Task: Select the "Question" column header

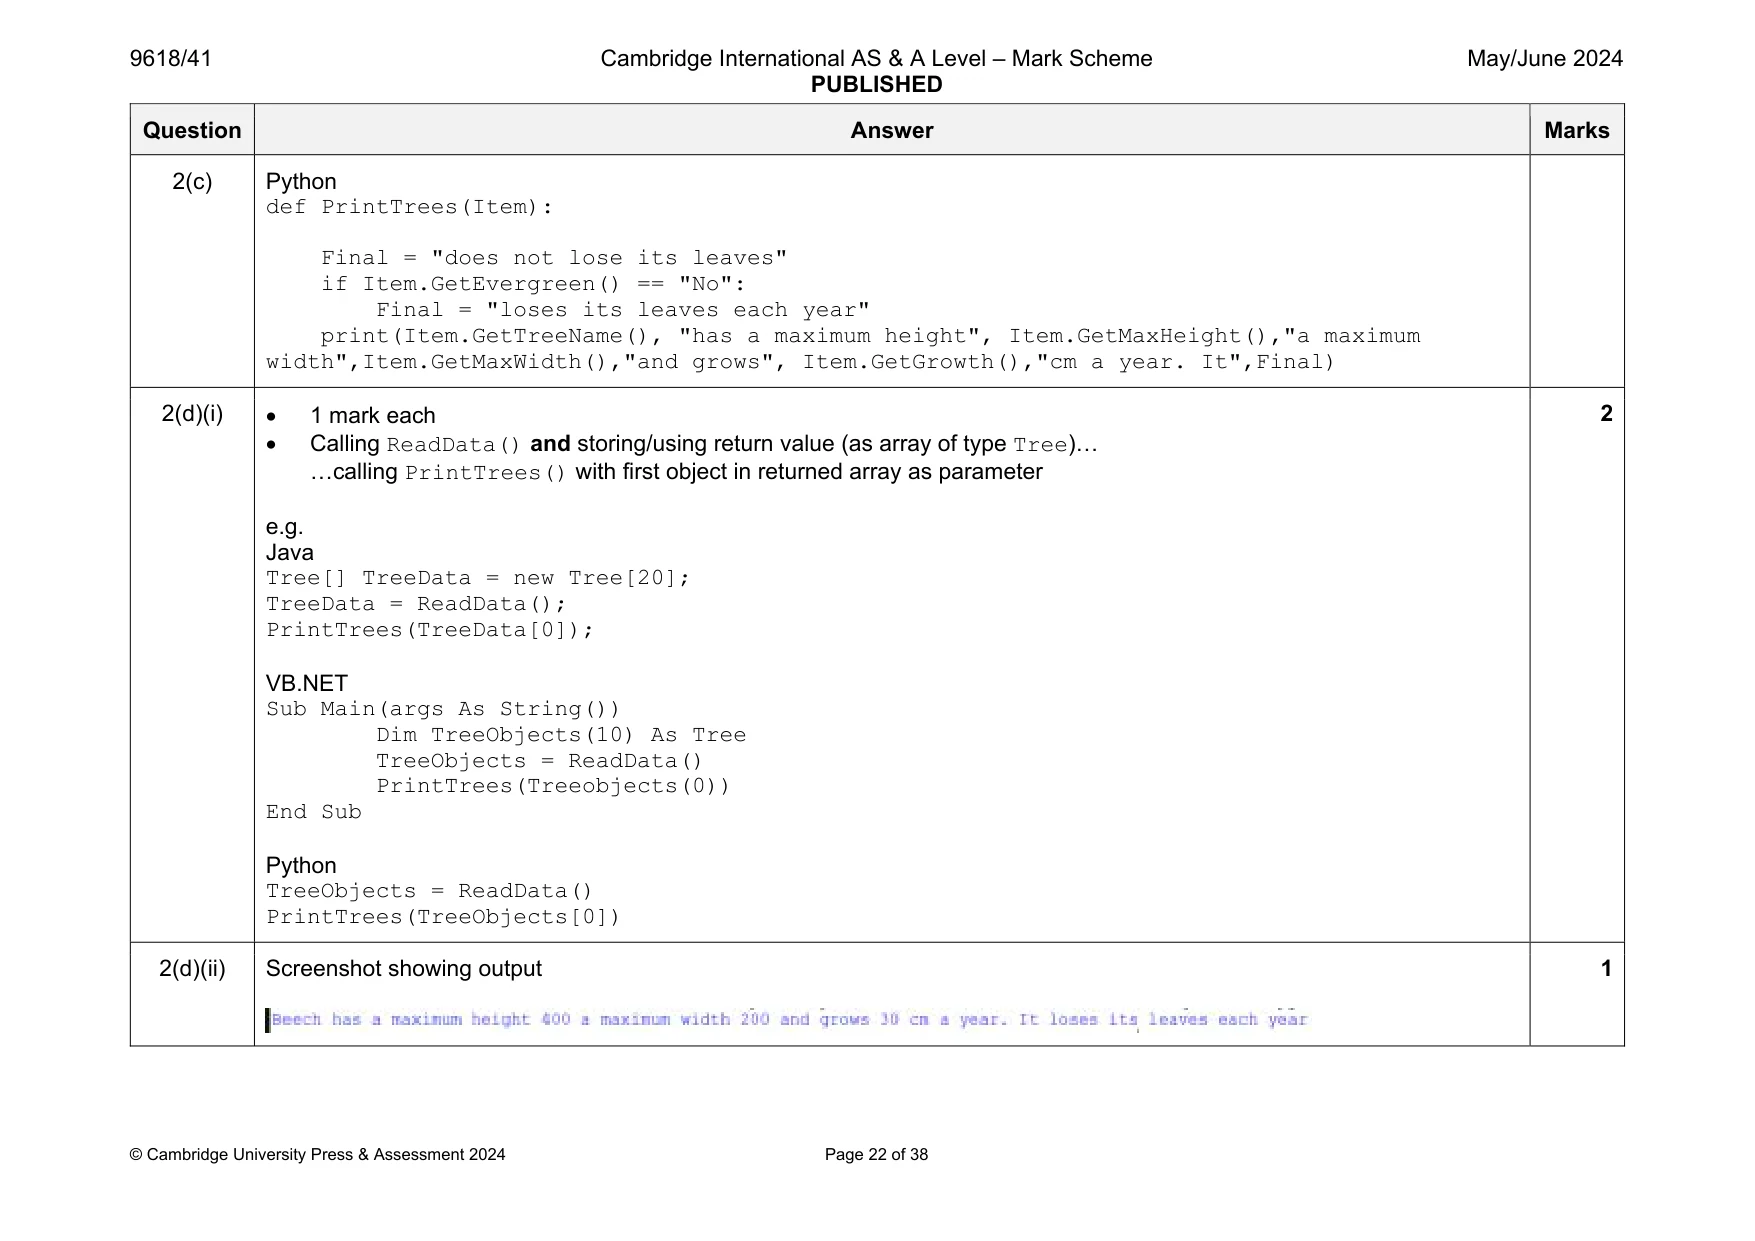Action: coord(192,130)
